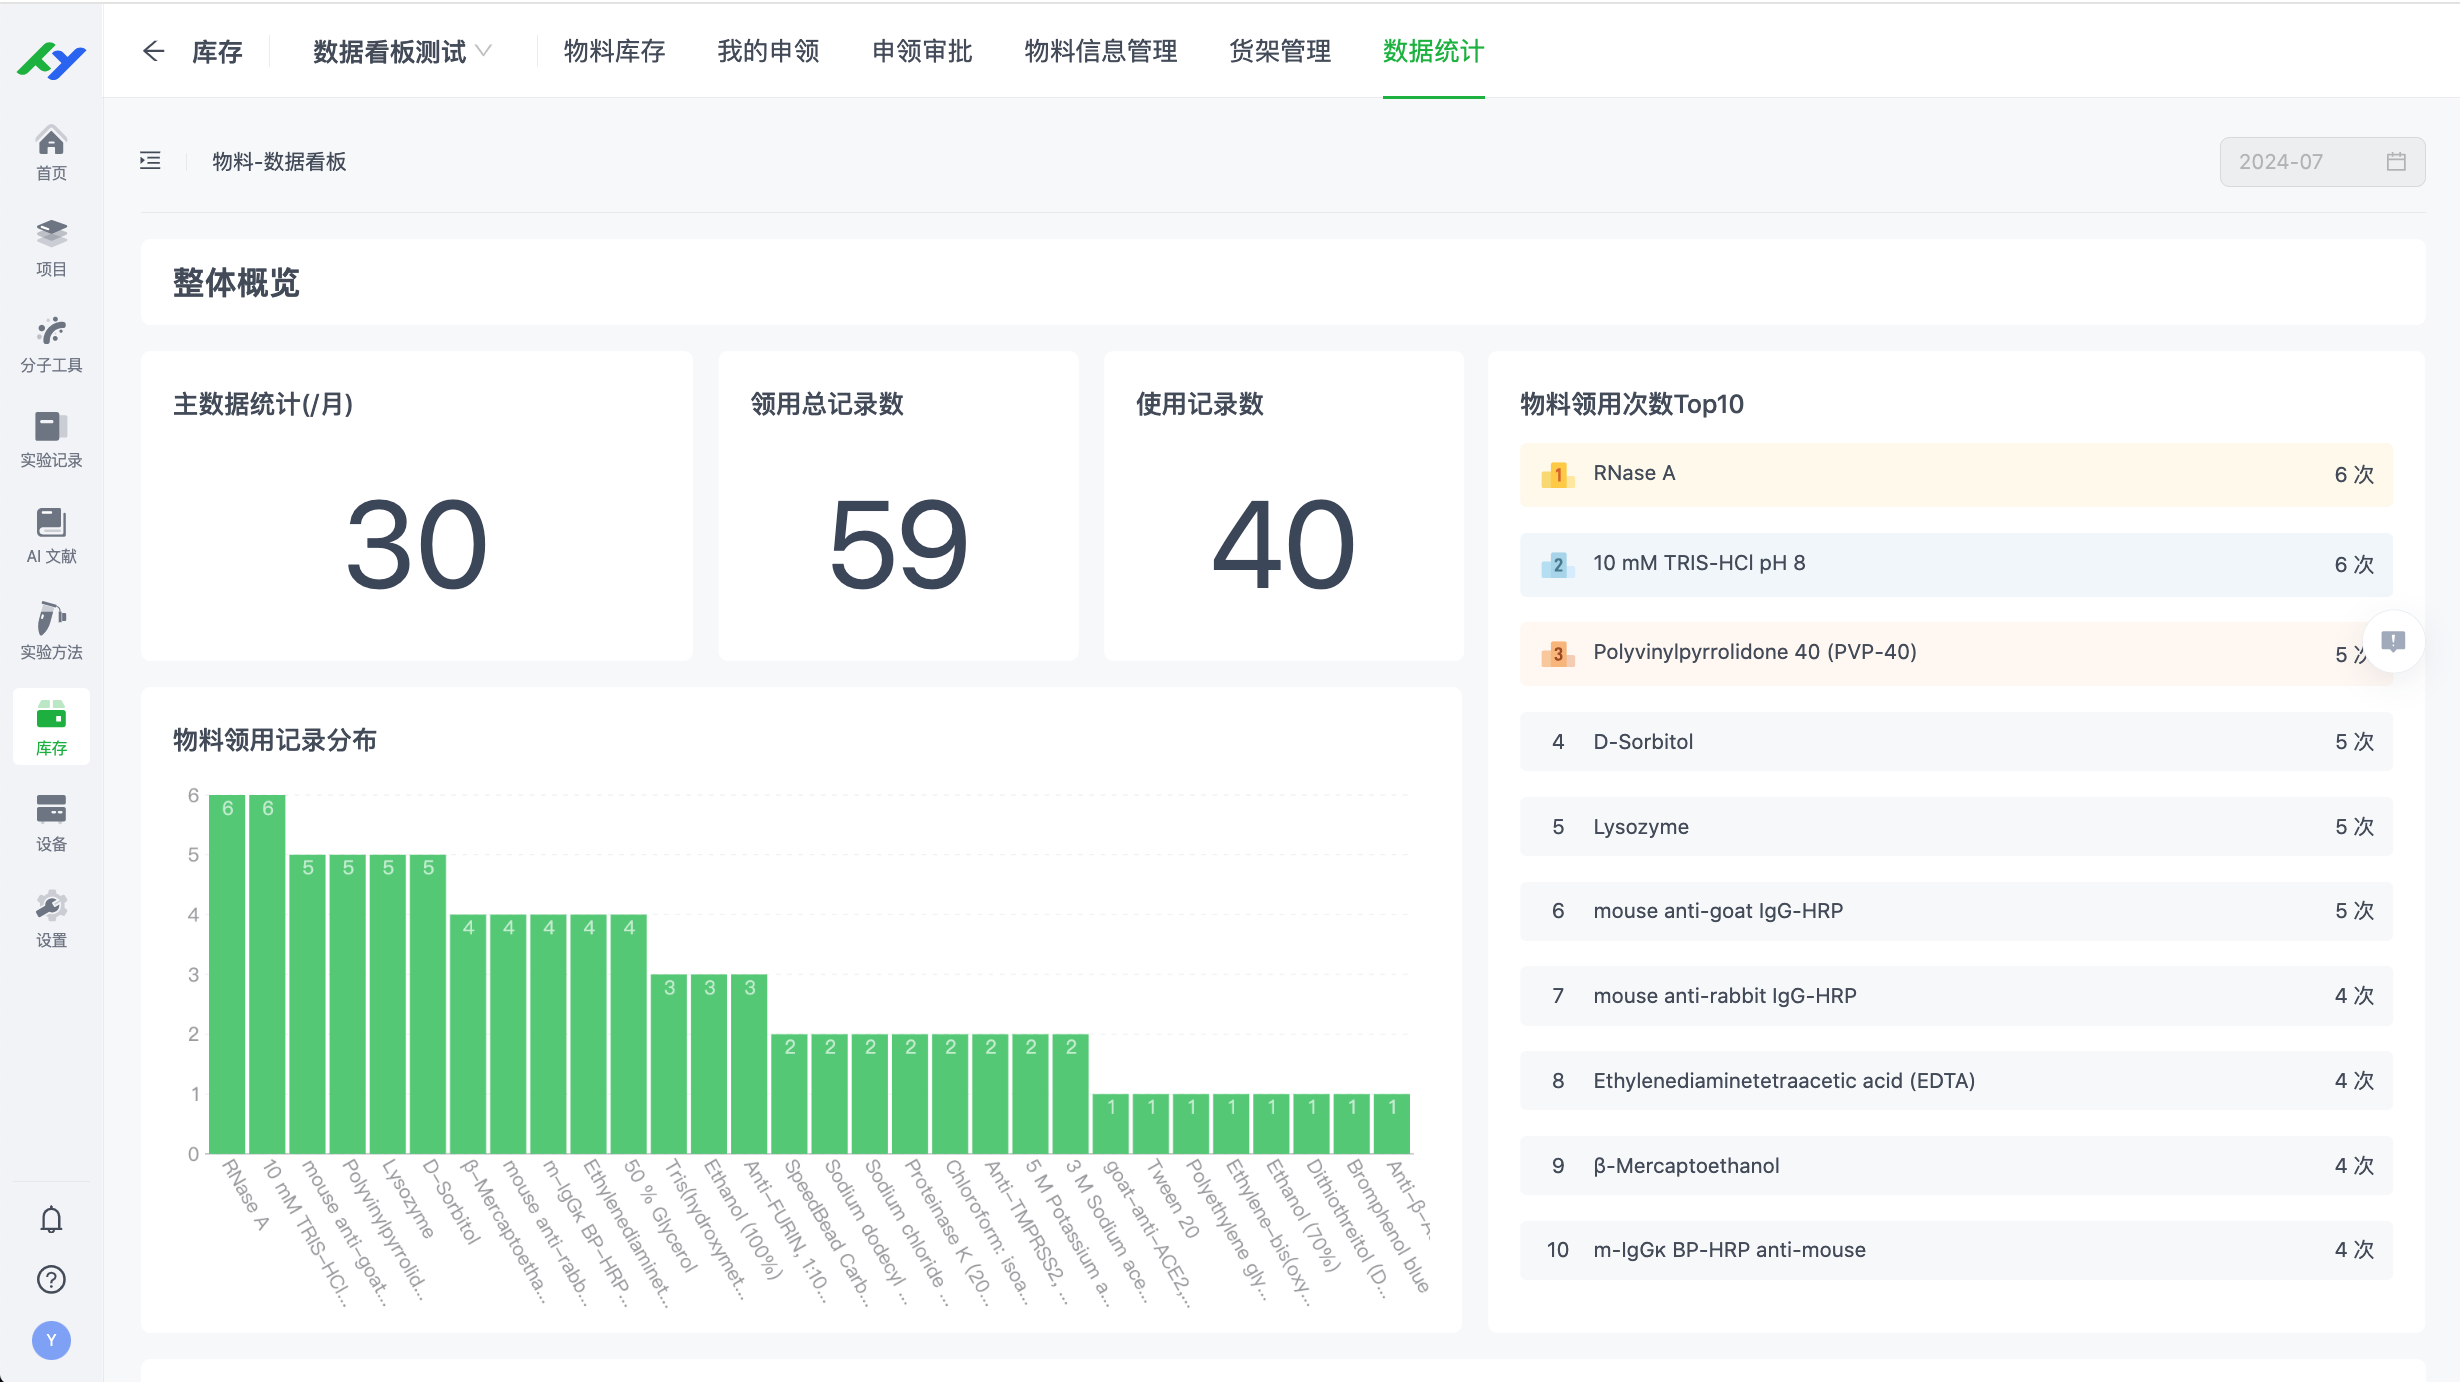Click the user avatar Y

tap(51, 1340)
